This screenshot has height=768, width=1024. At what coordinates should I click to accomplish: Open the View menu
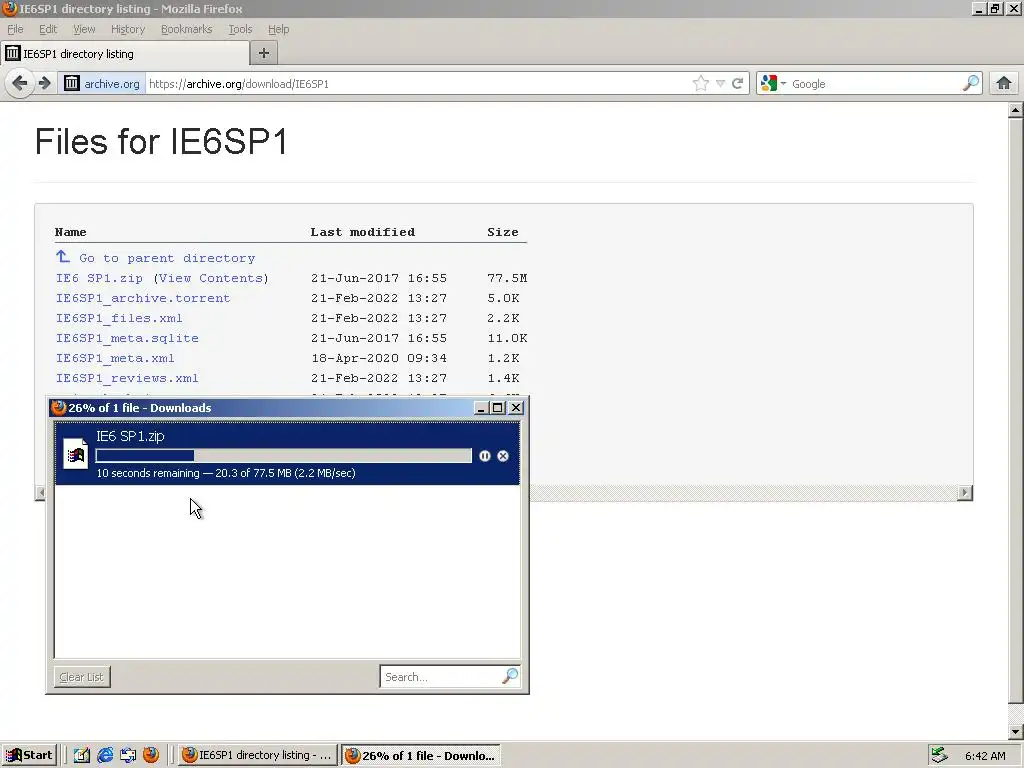(x=84, y=29)
